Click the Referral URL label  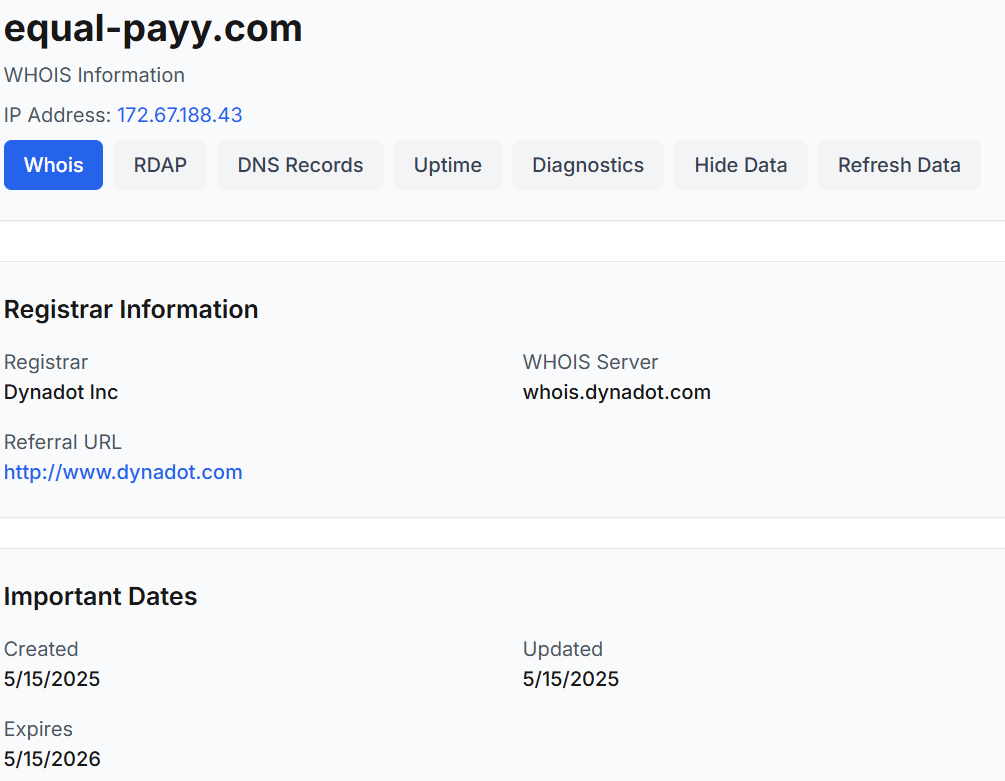point(62,442)
